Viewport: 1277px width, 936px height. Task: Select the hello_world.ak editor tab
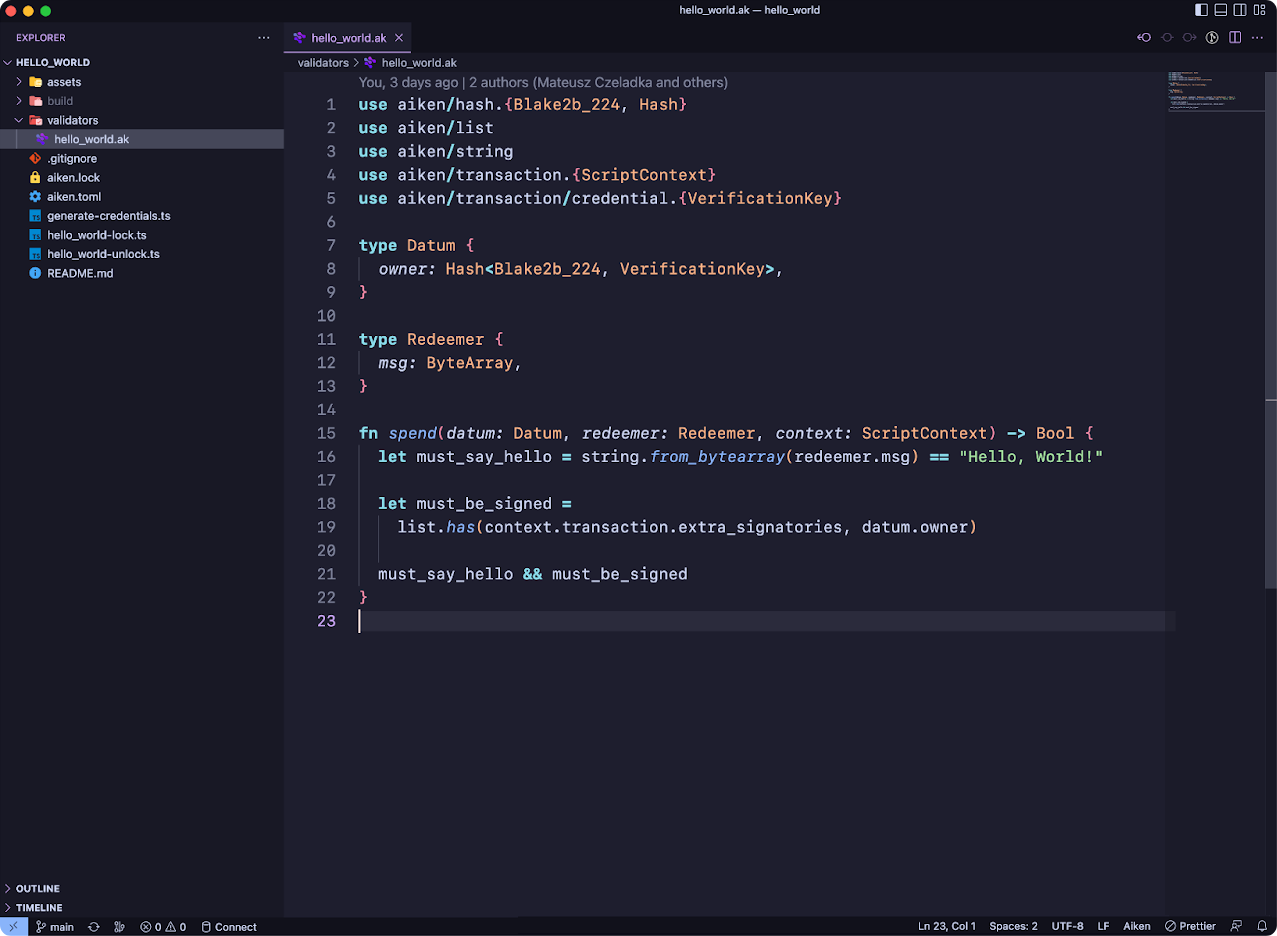pos(347,38)
